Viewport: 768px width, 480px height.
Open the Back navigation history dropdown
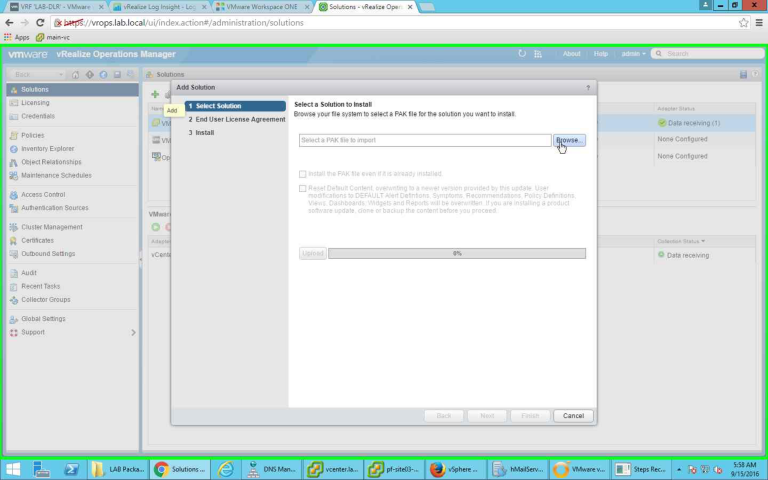pyautogui.click(x=60, y=75)
